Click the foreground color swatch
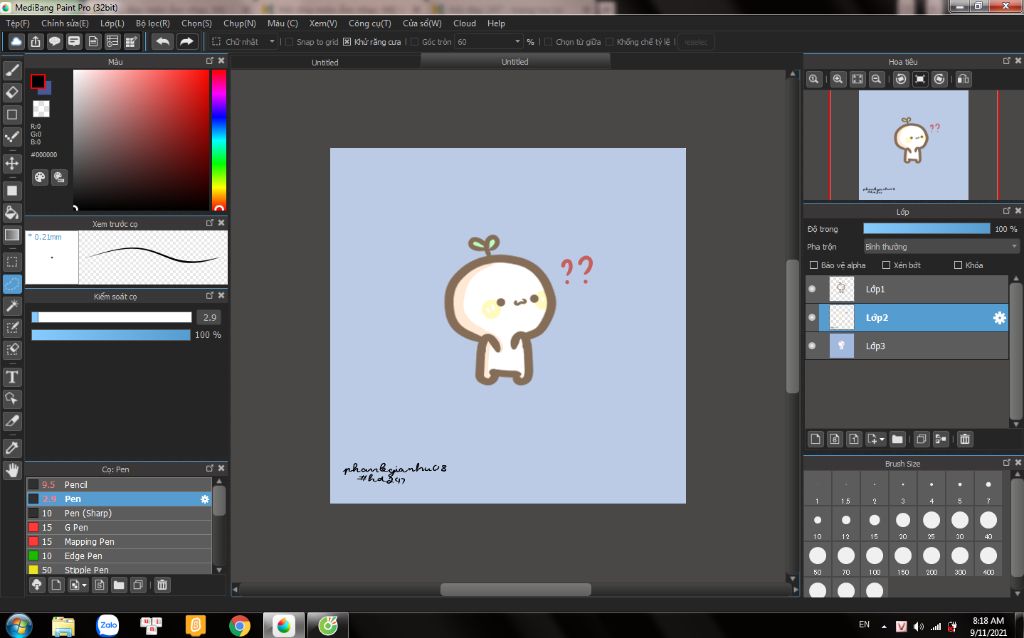This screenshot has height=638, width=1024. [x=38, y=81]
